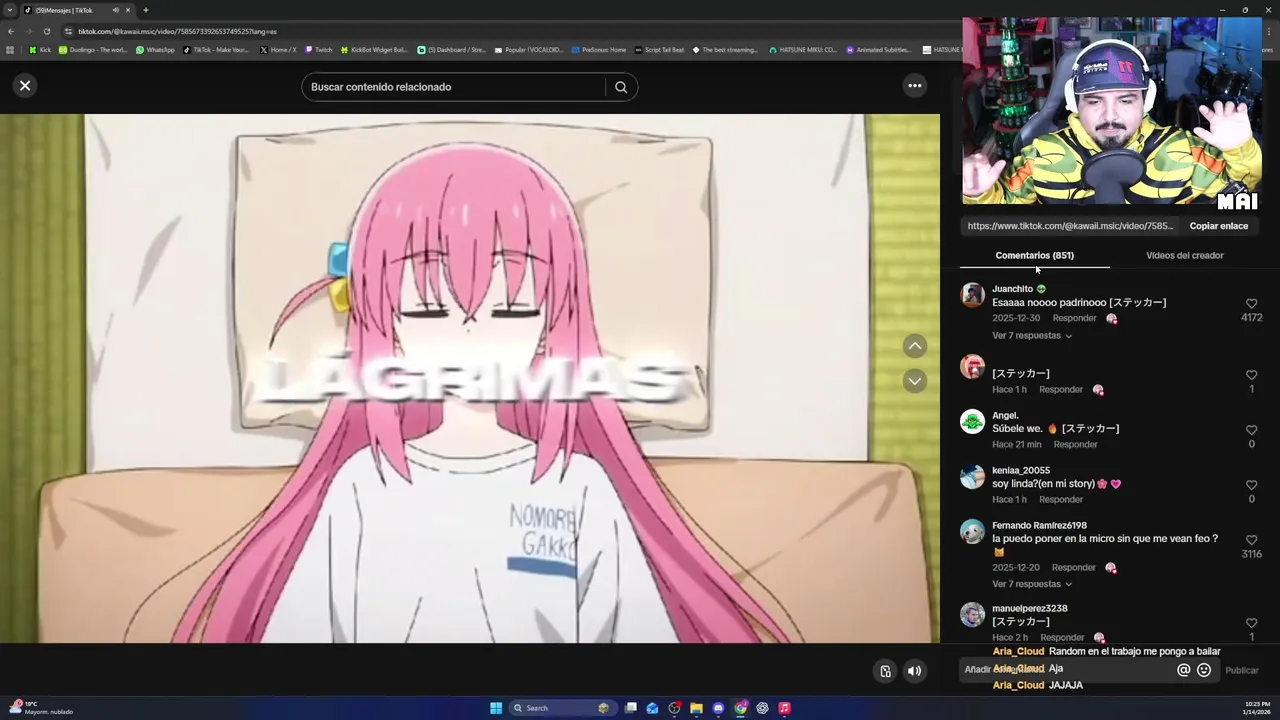Reply to Juanchito's comment
The width and height of the screenshot is (1280, 720).
1074,318
